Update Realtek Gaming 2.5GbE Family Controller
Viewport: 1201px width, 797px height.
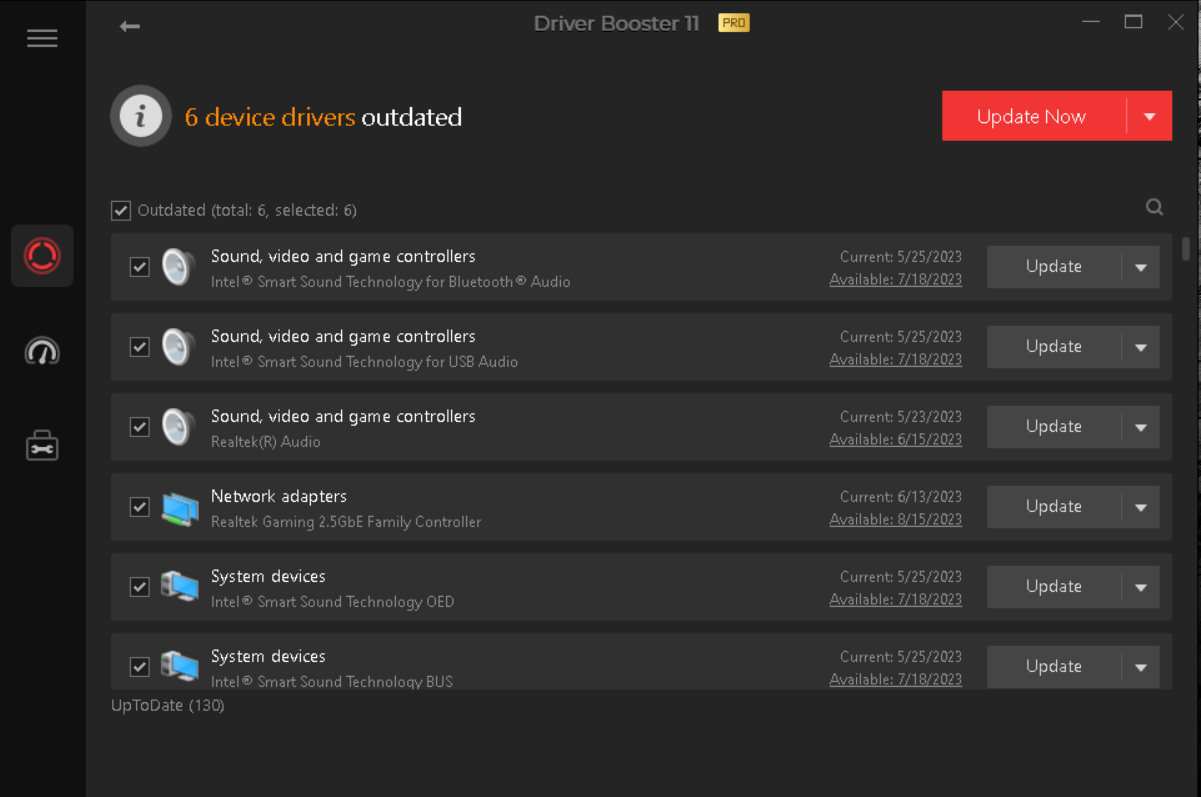click(x=1054, y=507)
